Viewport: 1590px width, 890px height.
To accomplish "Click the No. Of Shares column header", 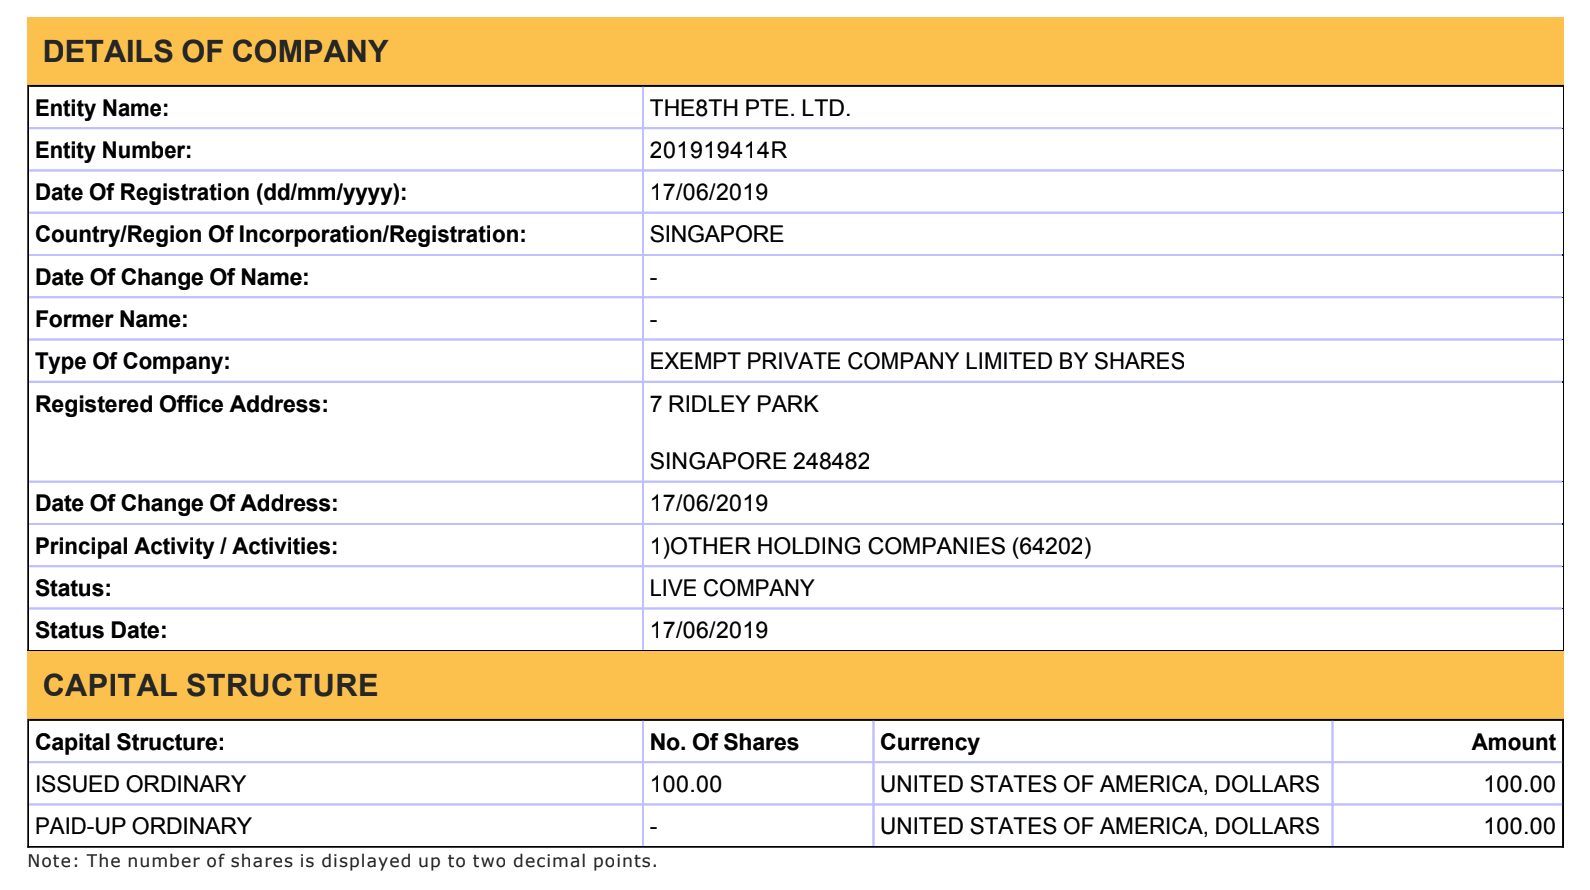I will click(x=724, y=742).
